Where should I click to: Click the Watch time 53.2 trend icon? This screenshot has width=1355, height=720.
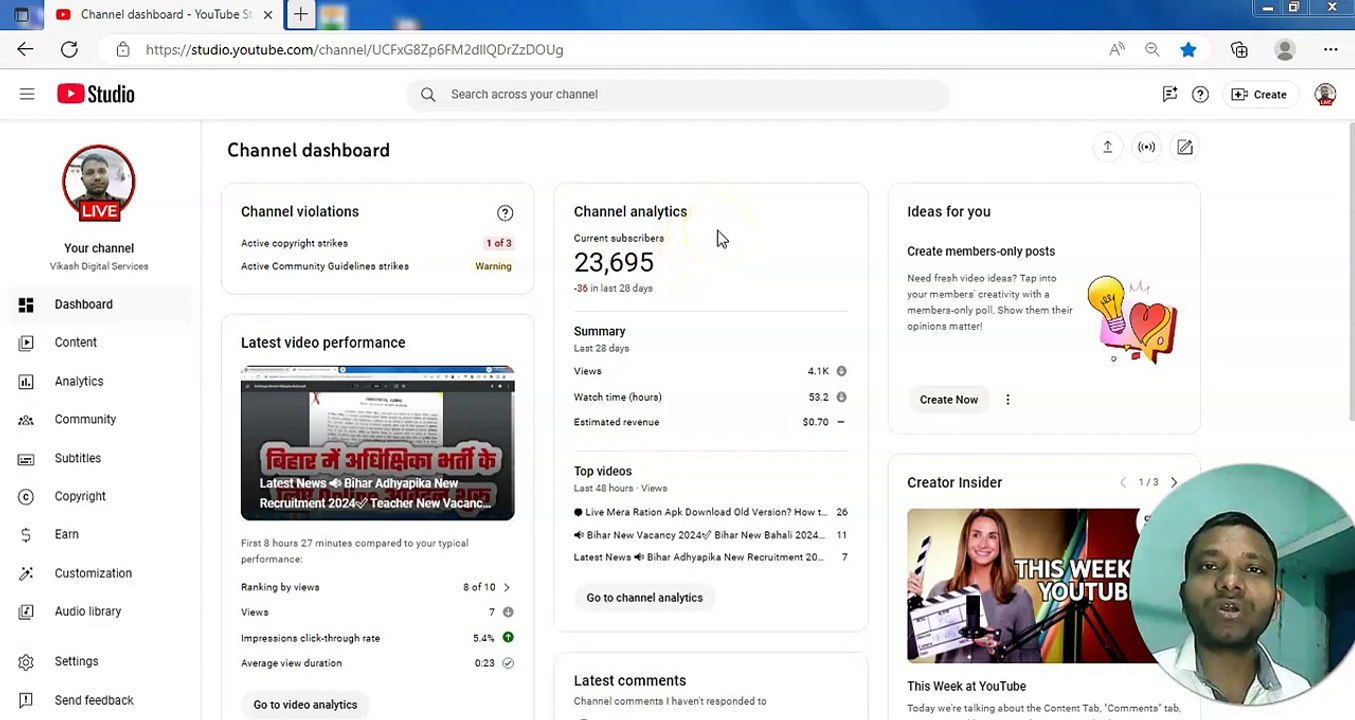(841, 397)
